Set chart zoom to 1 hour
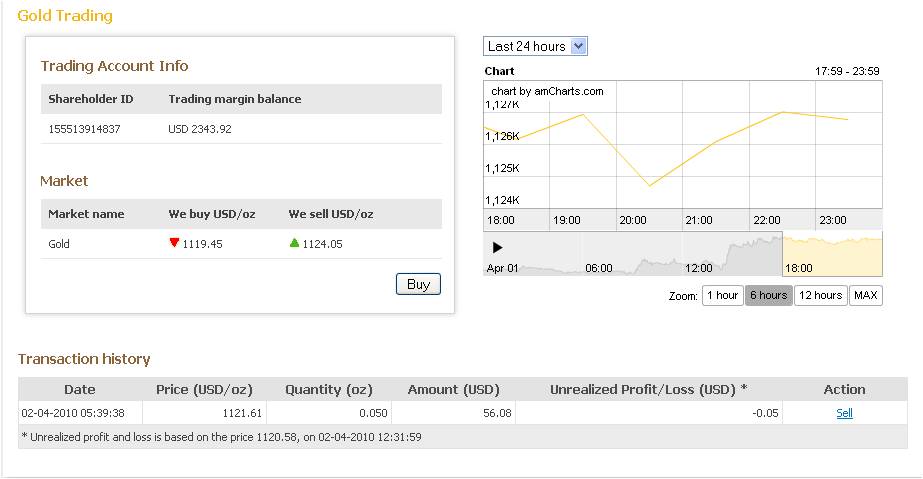The image size is (923, 479). coord(722,295)
